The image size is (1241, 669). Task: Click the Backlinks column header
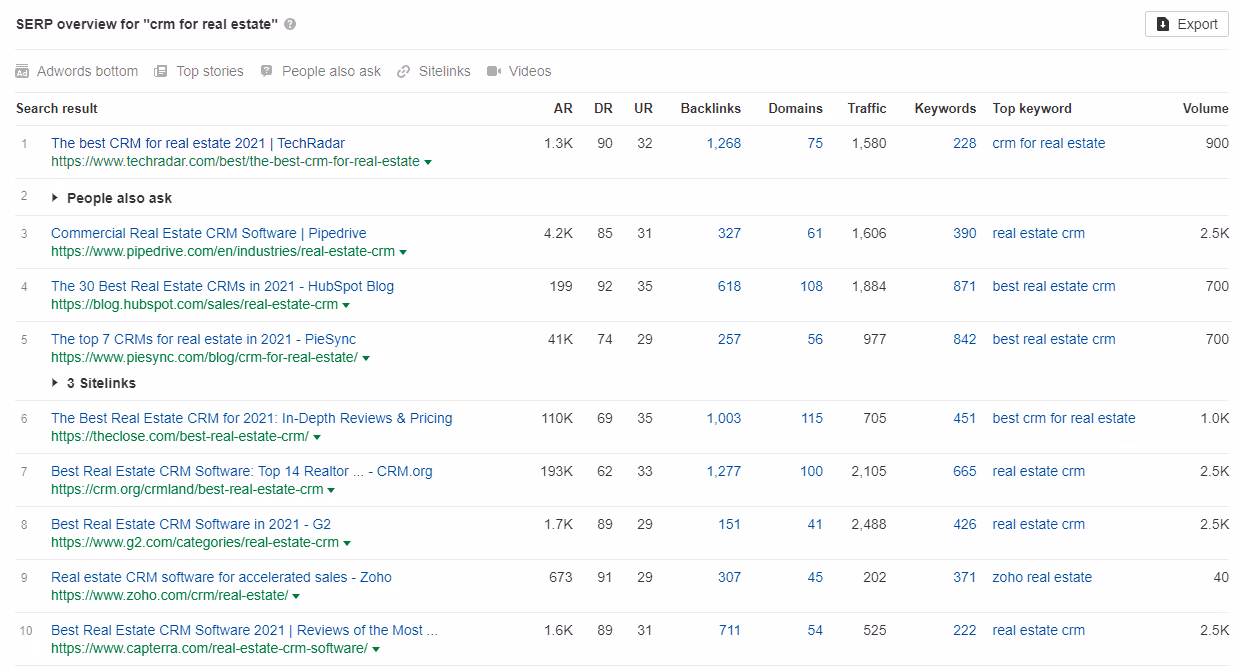(711, 108)
